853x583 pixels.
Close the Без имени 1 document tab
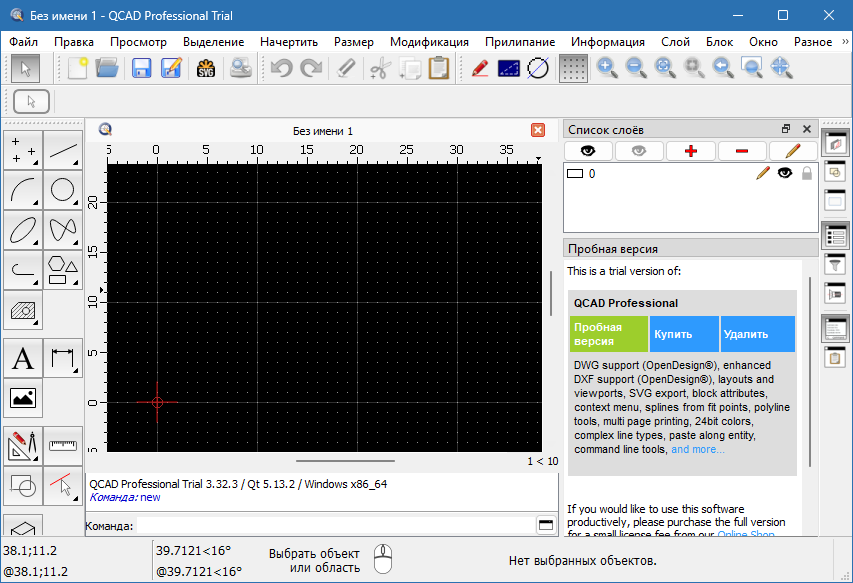(x=537, y=130)
